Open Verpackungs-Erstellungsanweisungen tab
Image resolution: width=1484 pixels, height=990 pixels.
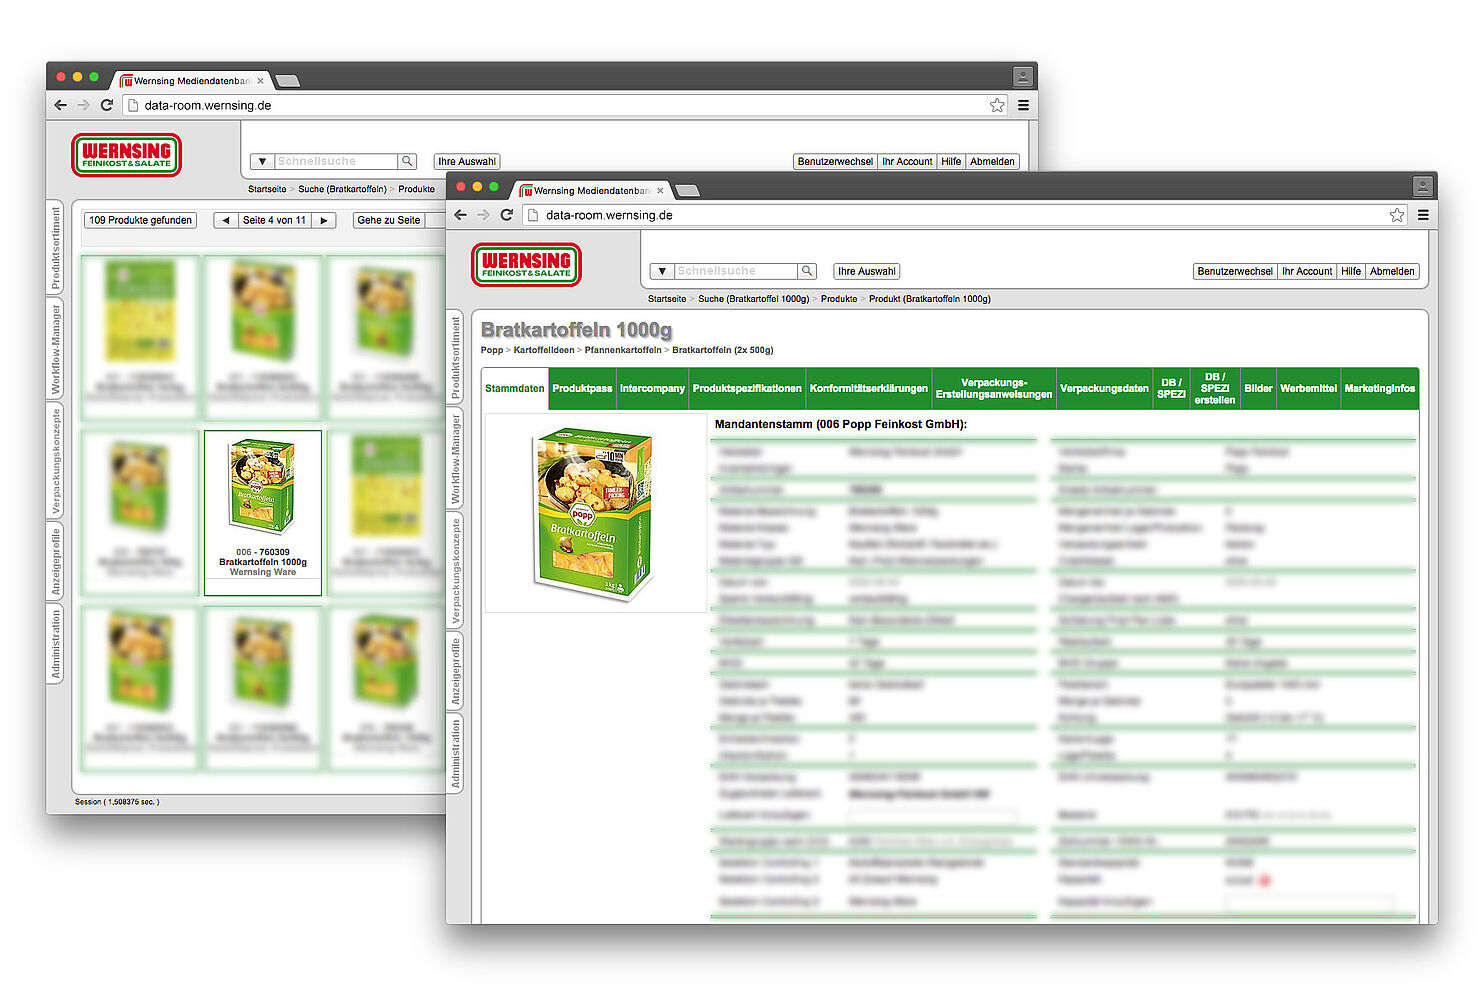pyautogui.click(x=994, y=388)
